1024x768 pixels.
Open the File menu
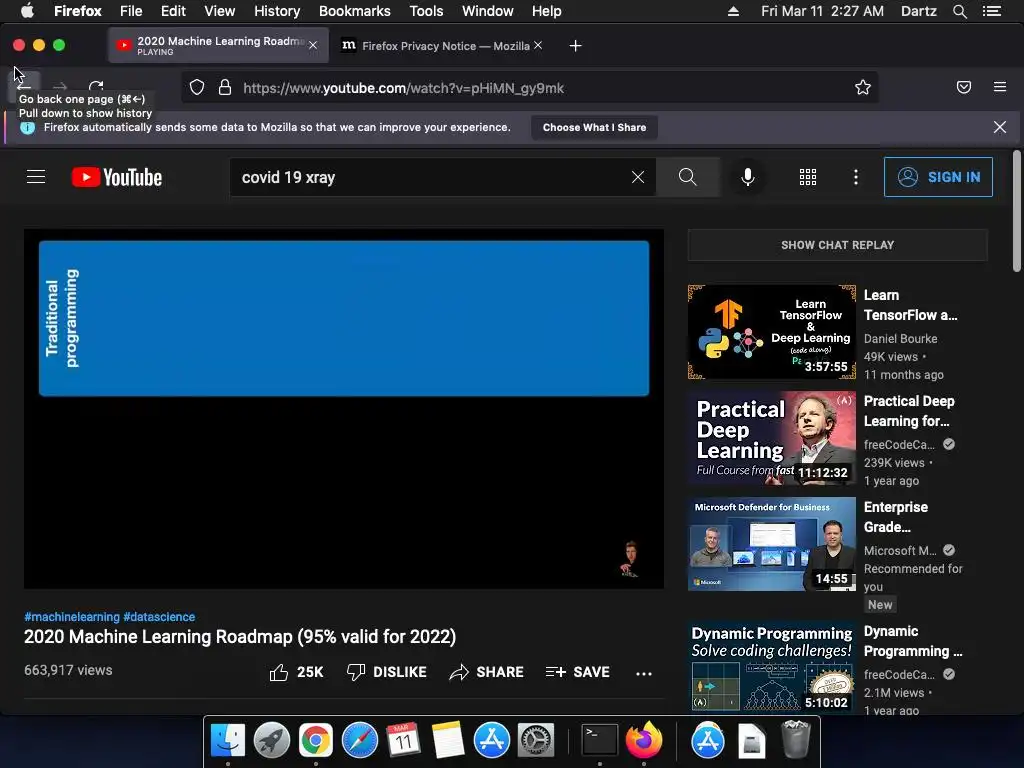point(131,11)
